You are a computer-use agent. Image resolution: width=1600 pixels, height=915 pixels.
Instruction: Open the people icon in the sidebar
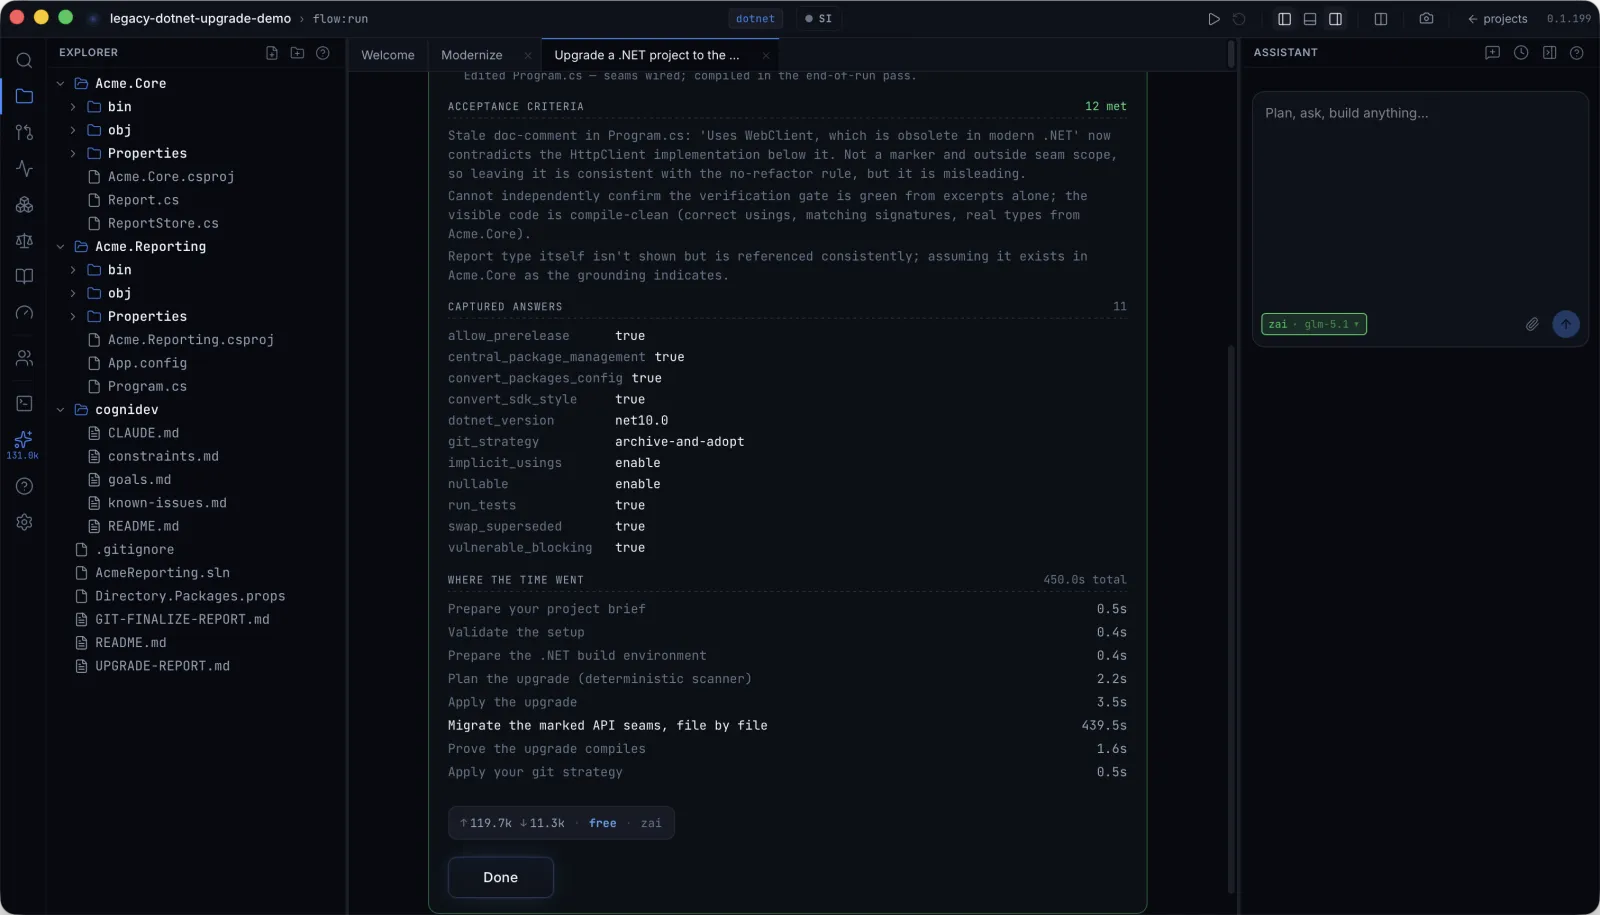pyautogui.click(x=24, y=358)
